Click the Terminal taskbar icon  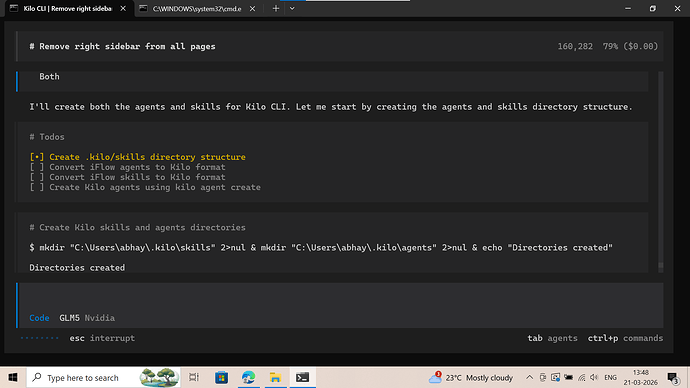302,377
